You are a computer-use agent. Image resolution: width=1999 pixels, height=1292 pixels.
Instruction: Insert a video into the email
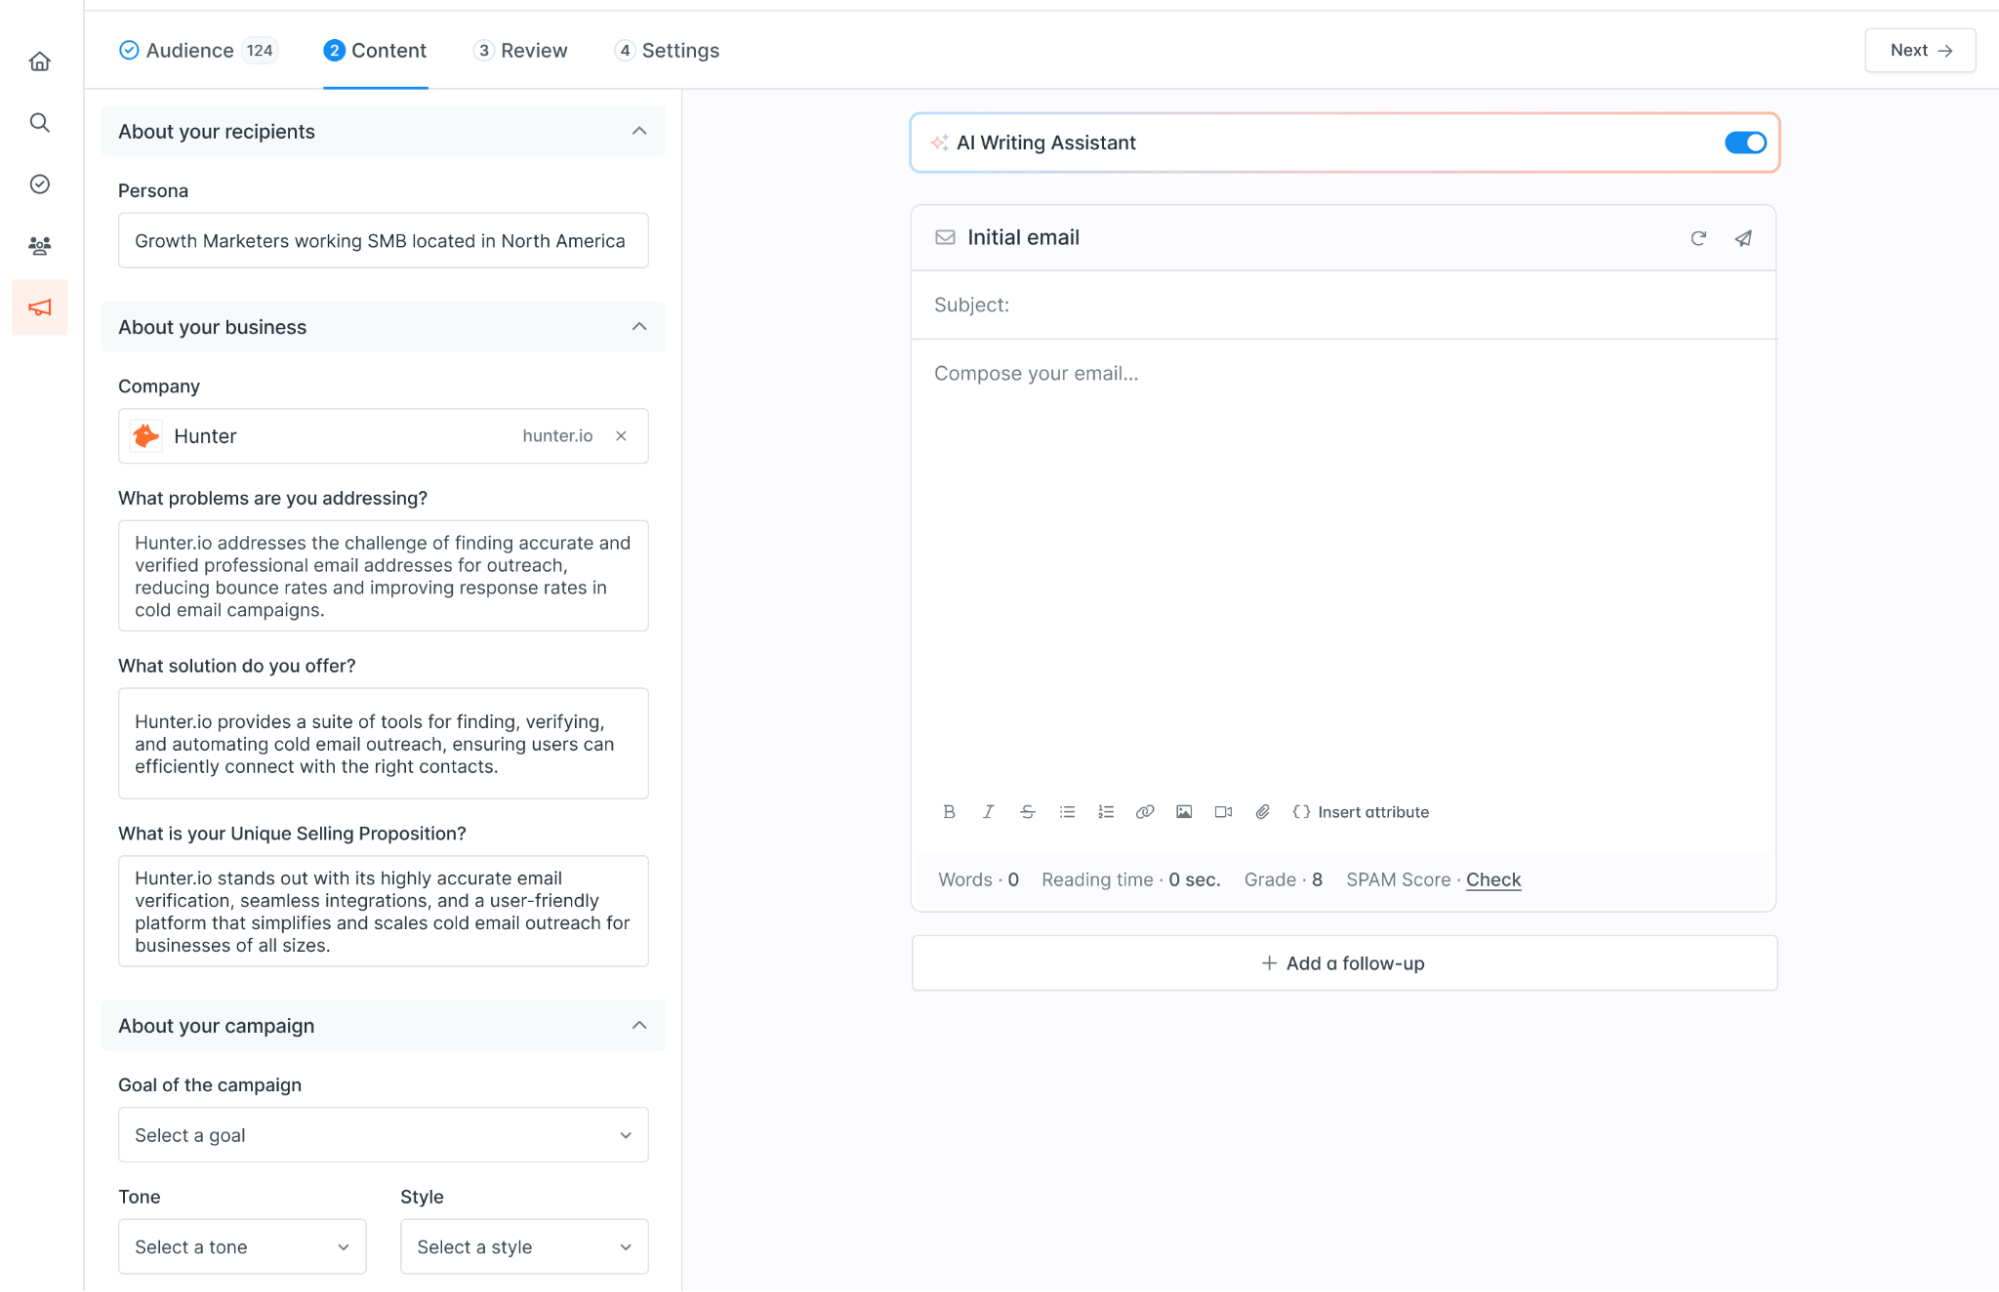[1223, 812]
